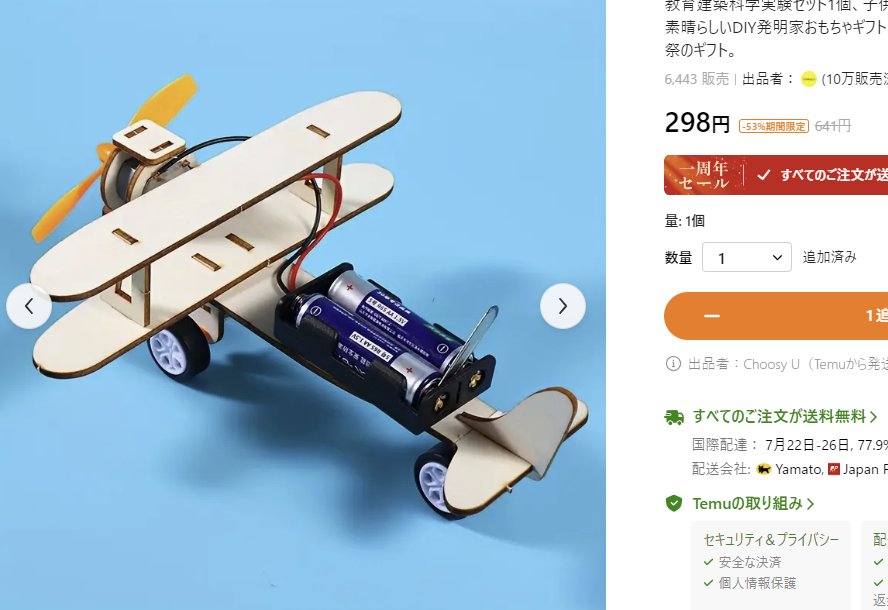Viewport: 888px width, 610px height.
Task: Click the 6,443 販売 sold count text
Action: pyautogui.click(x=697, y=79)
